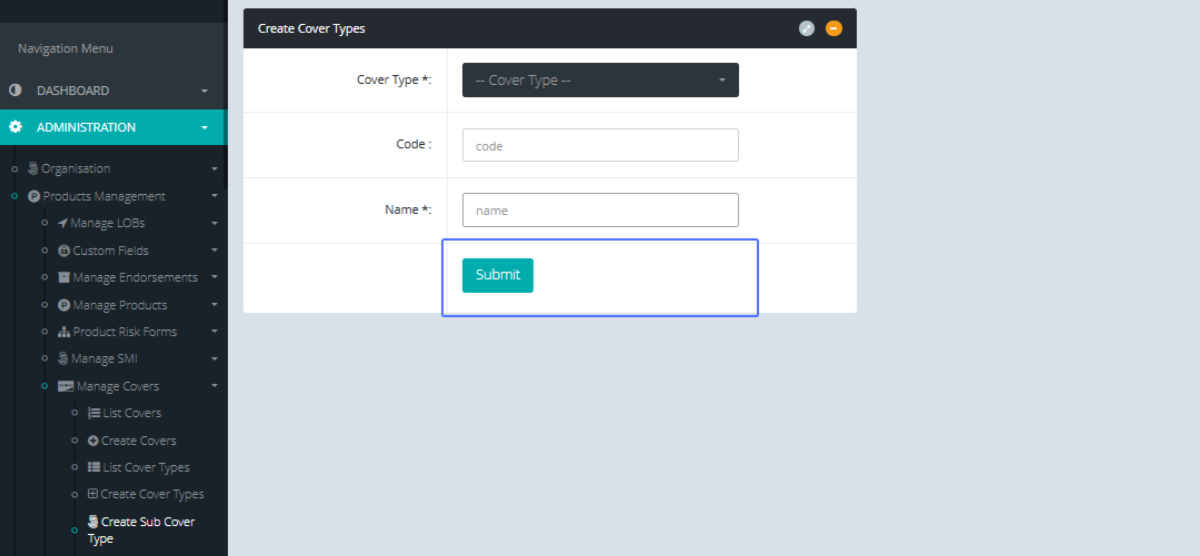Go to Create Cover Types link
The image size is (1200, 556).
click(151, 494)
